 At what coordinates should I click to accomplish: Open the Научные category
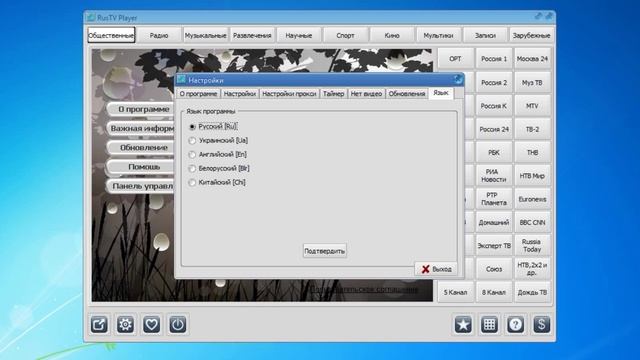pos(298,35)
